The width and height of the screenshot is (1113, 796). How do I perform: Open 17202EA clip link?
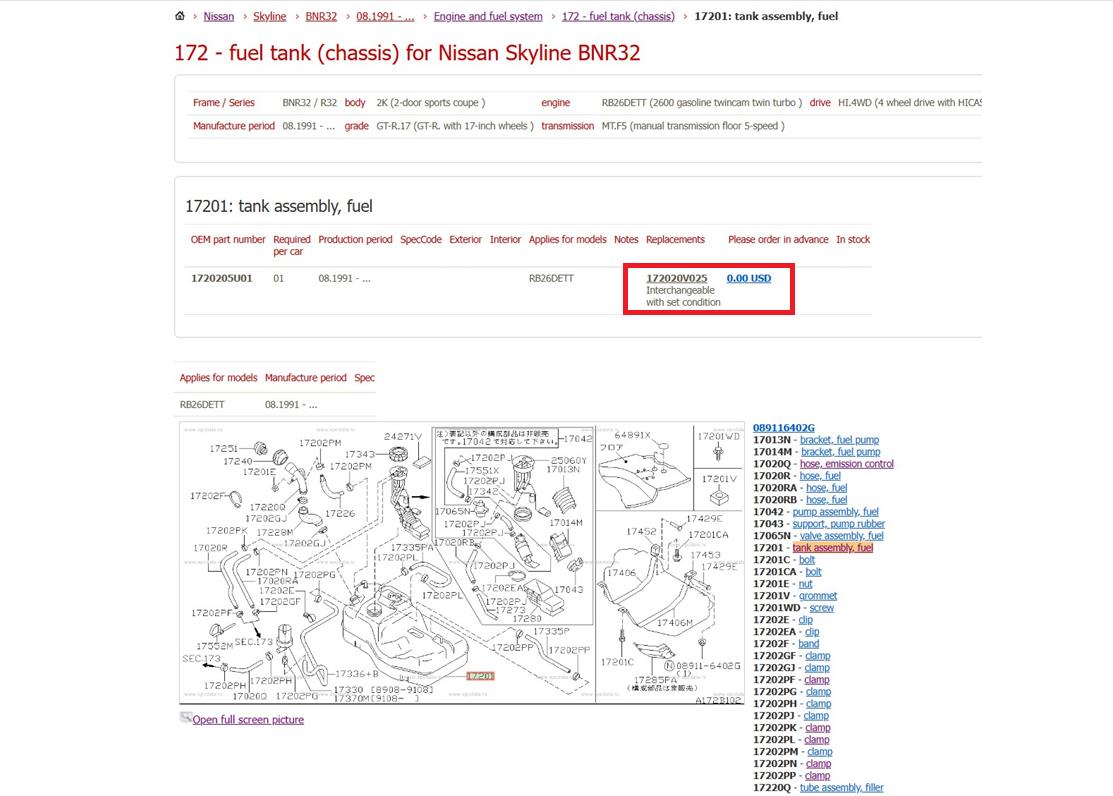pos(812,632)
